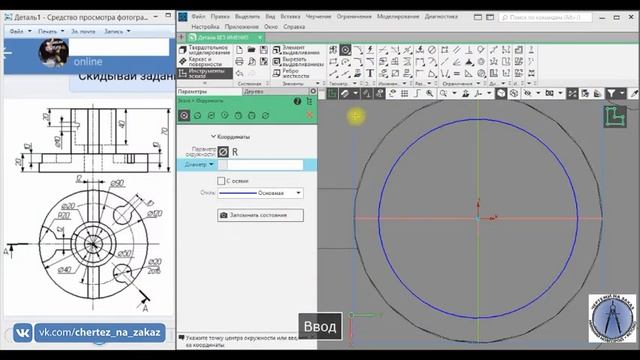Click the command search box

pyautogui.click(x=545, y=17)
